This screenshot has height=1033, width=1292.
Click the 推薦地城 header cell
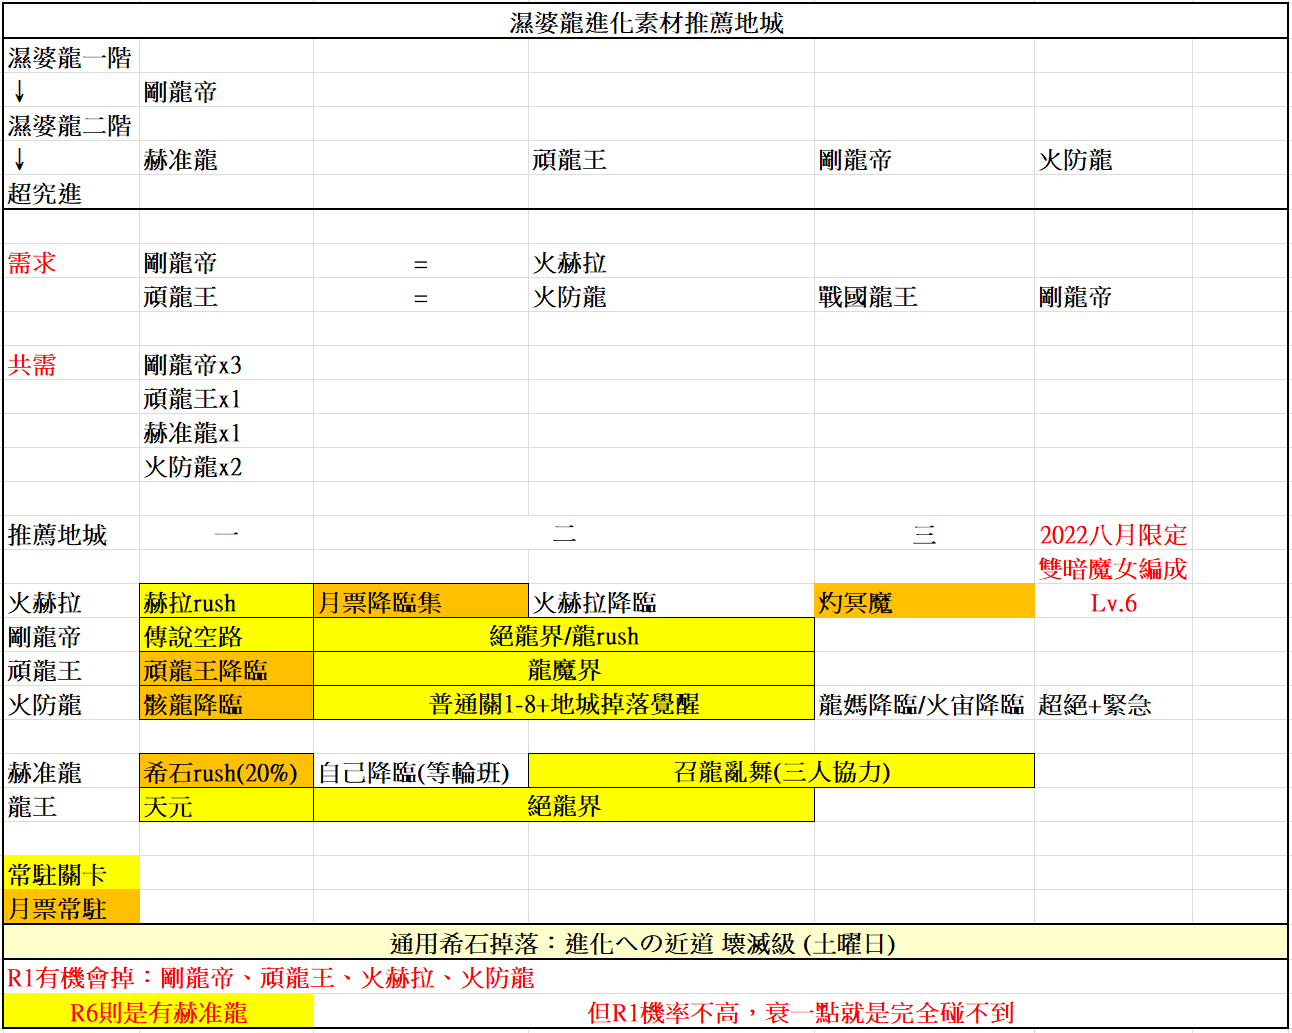[x=71, y=534]
